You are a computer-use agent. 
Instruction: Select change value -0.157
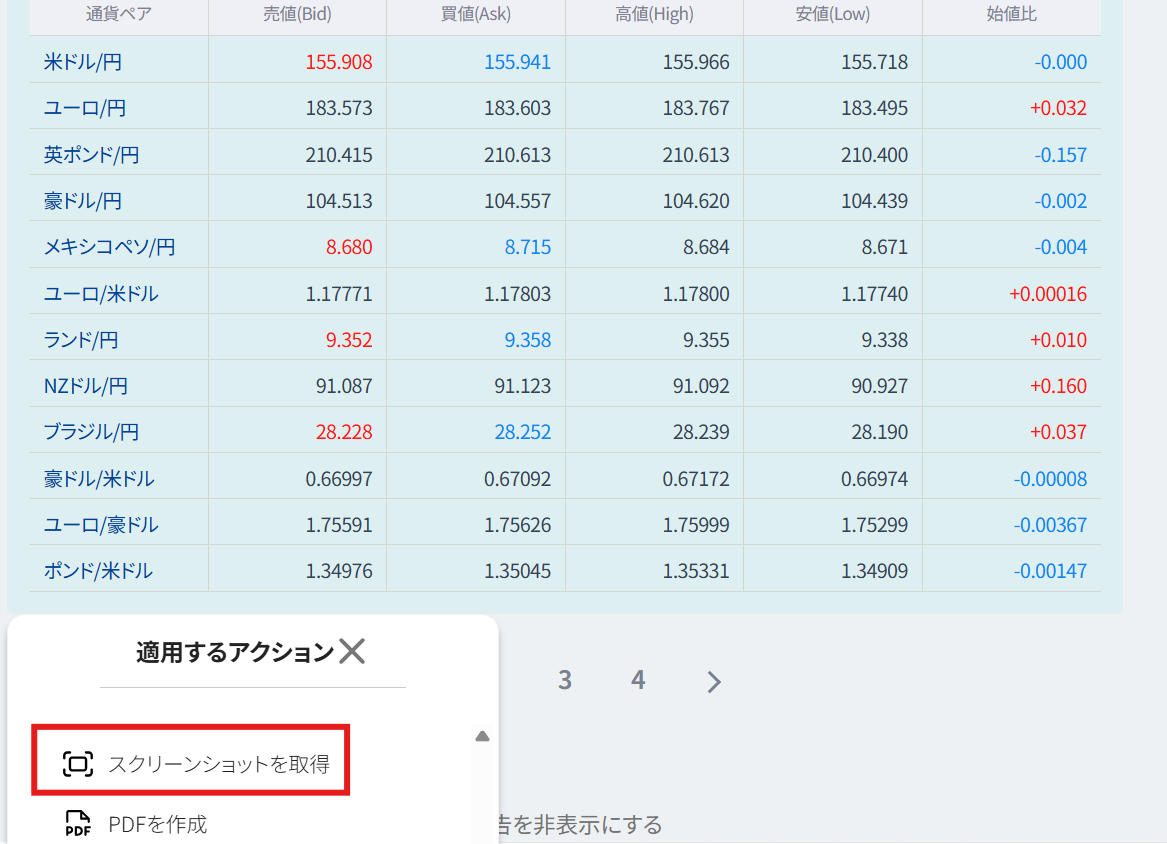[1061, 155]
